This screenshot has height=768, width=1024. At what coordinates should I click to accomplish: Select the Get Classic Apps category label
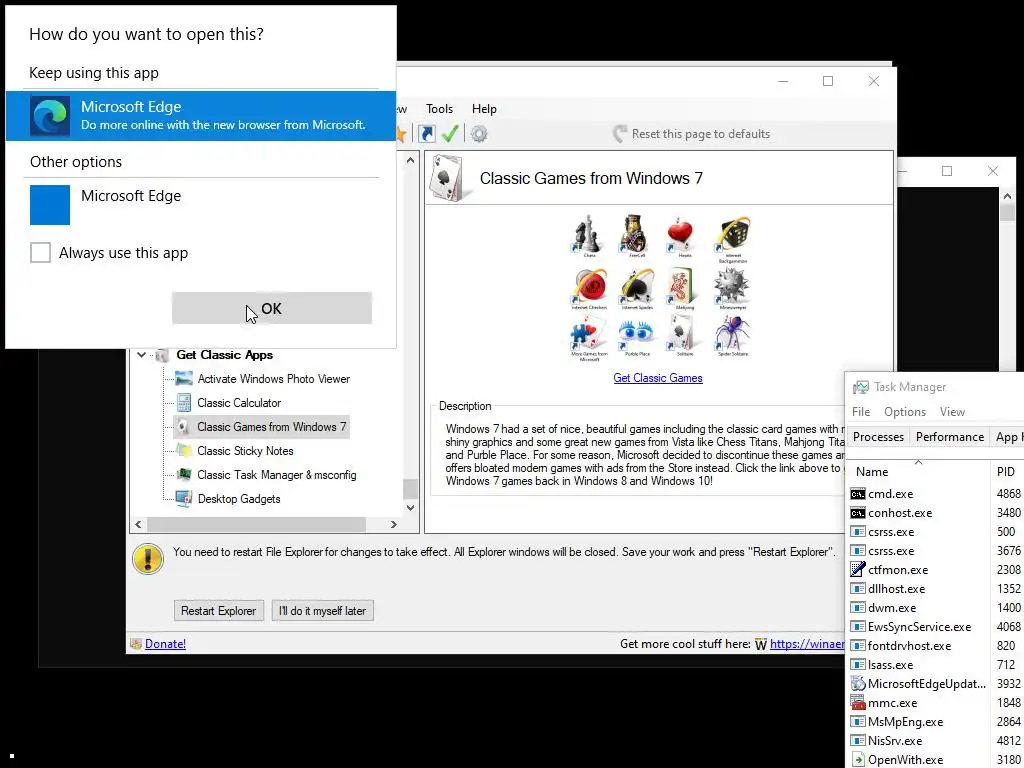pos(225,355)
